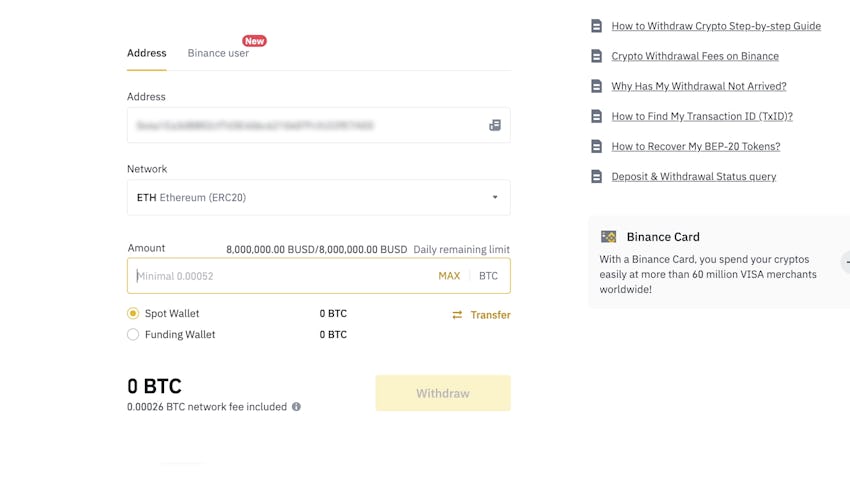Open How to Find My Transaction ID link
The image size is (850, 478).
[x=702, y=116]
